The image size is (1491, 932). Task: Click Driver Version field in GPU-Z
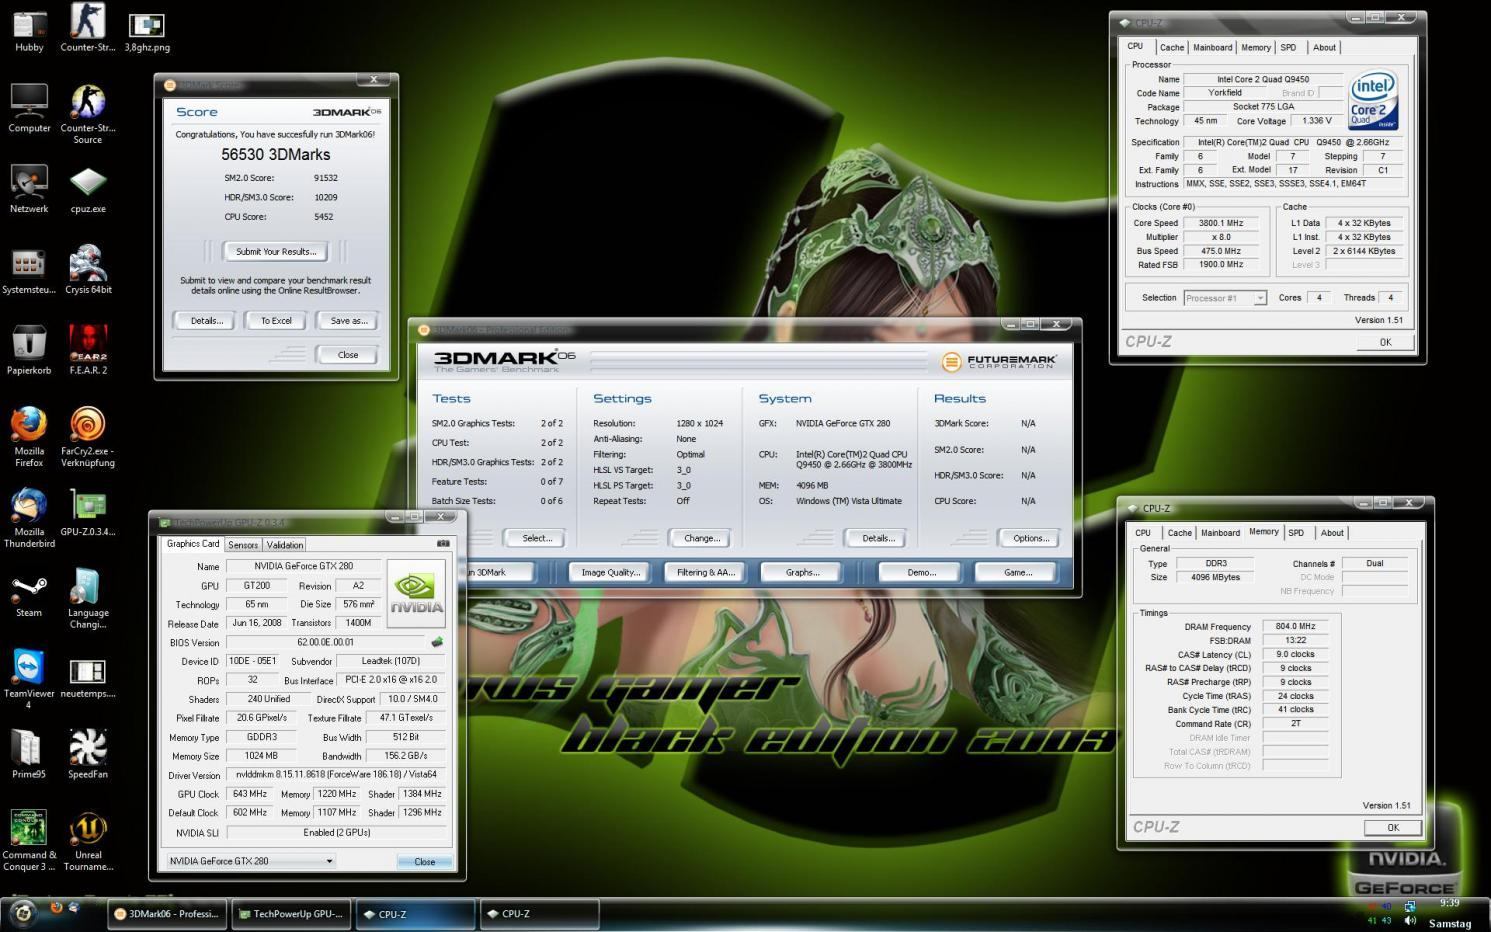tap(337, 775)
